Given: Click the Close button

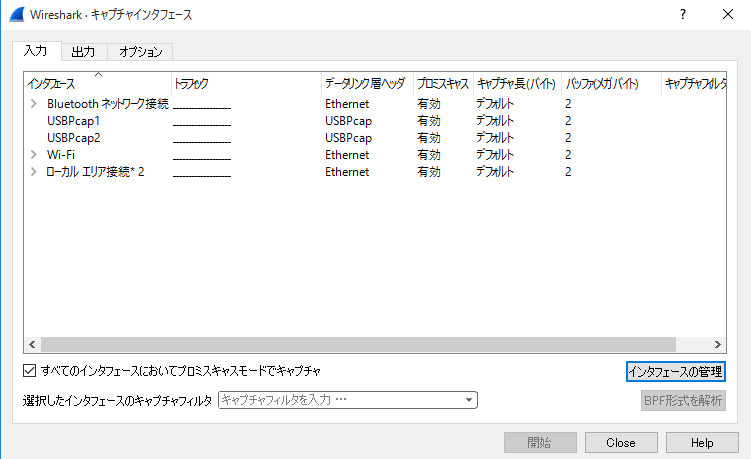Looking at the screenshot, I should click(x=621, y=443).
